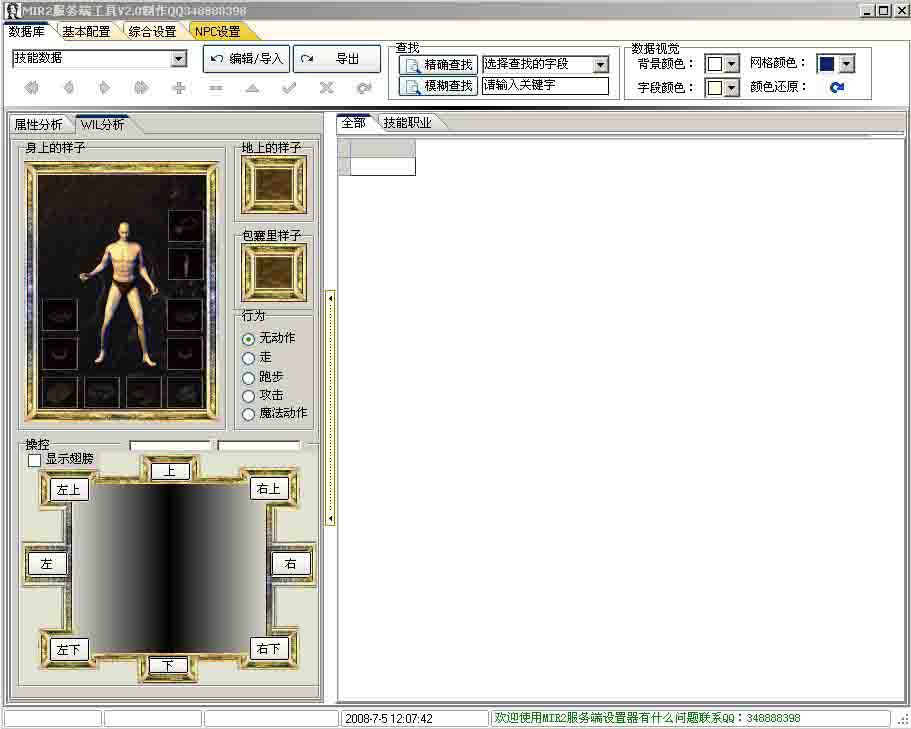Click the add record plus icon
This screenshot has height=729, width=911.
(179, 88)
